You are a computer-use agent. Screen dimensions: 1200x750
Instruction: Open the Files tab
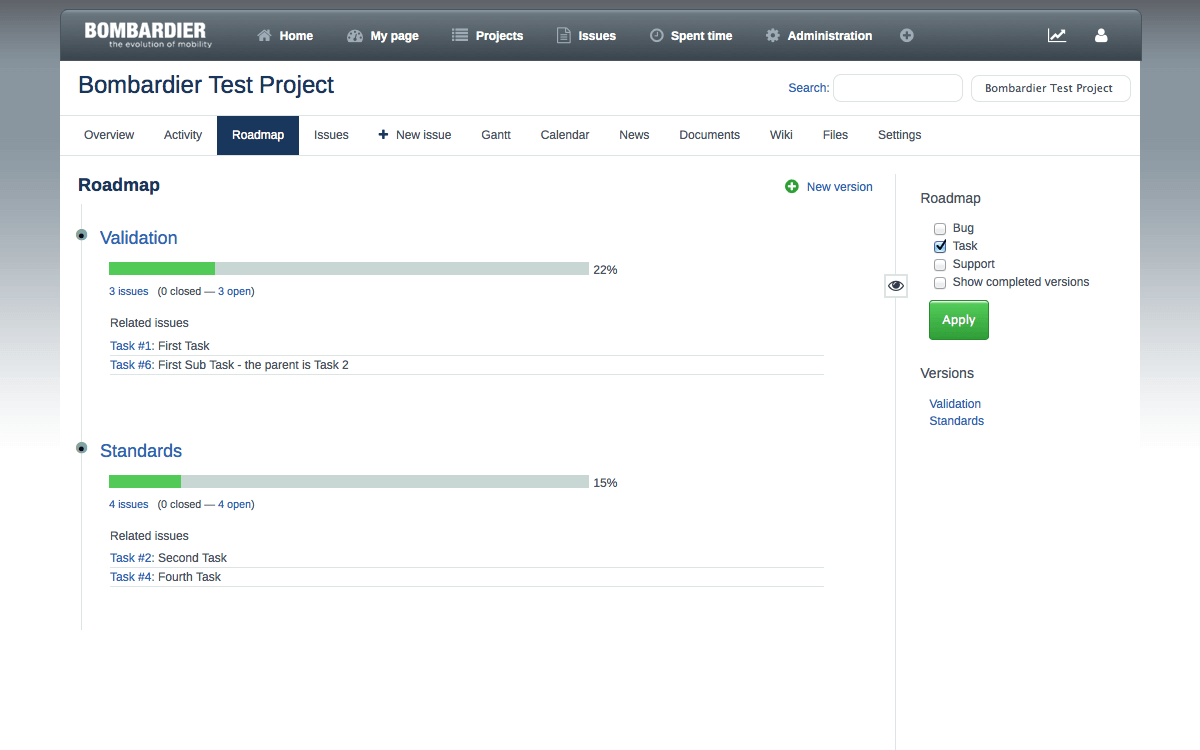pos(835,135)
